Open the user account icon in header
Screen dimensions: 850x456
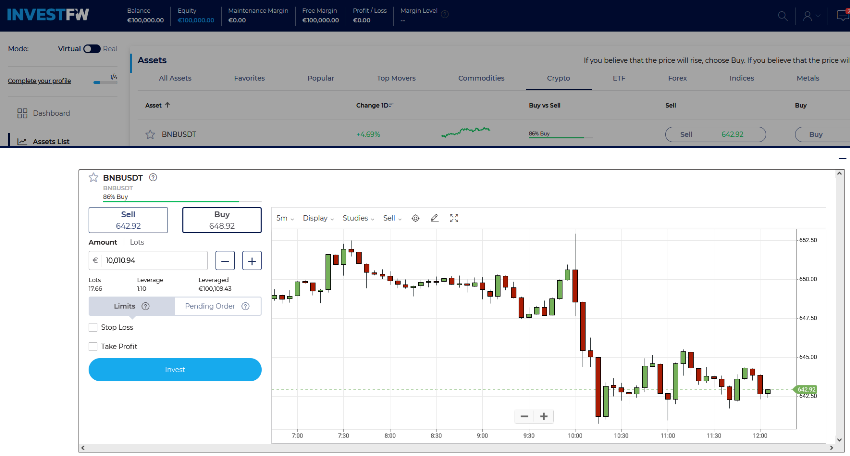pos(807,16)
